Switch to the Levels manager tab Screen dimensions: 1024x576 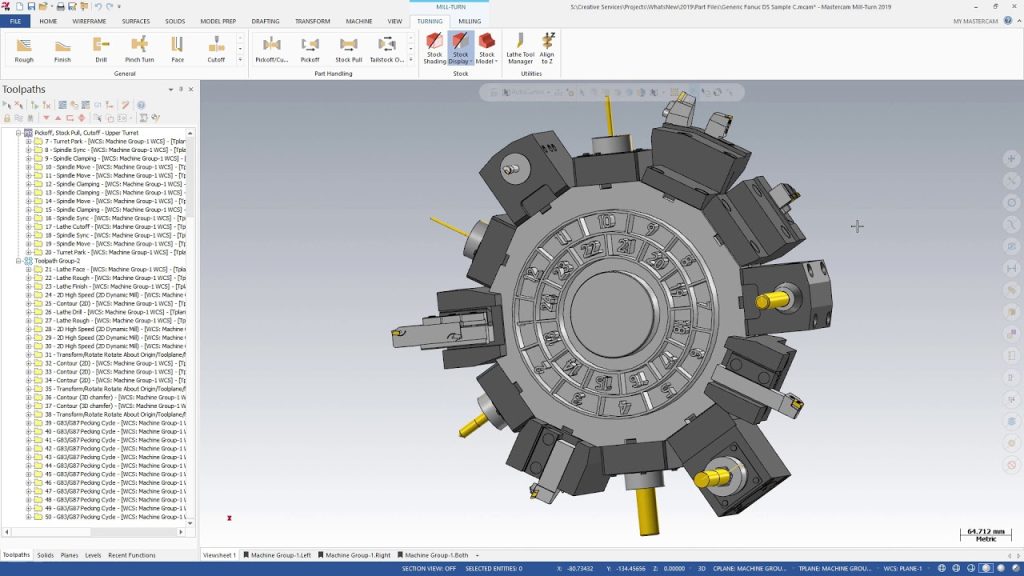point(93,555)
